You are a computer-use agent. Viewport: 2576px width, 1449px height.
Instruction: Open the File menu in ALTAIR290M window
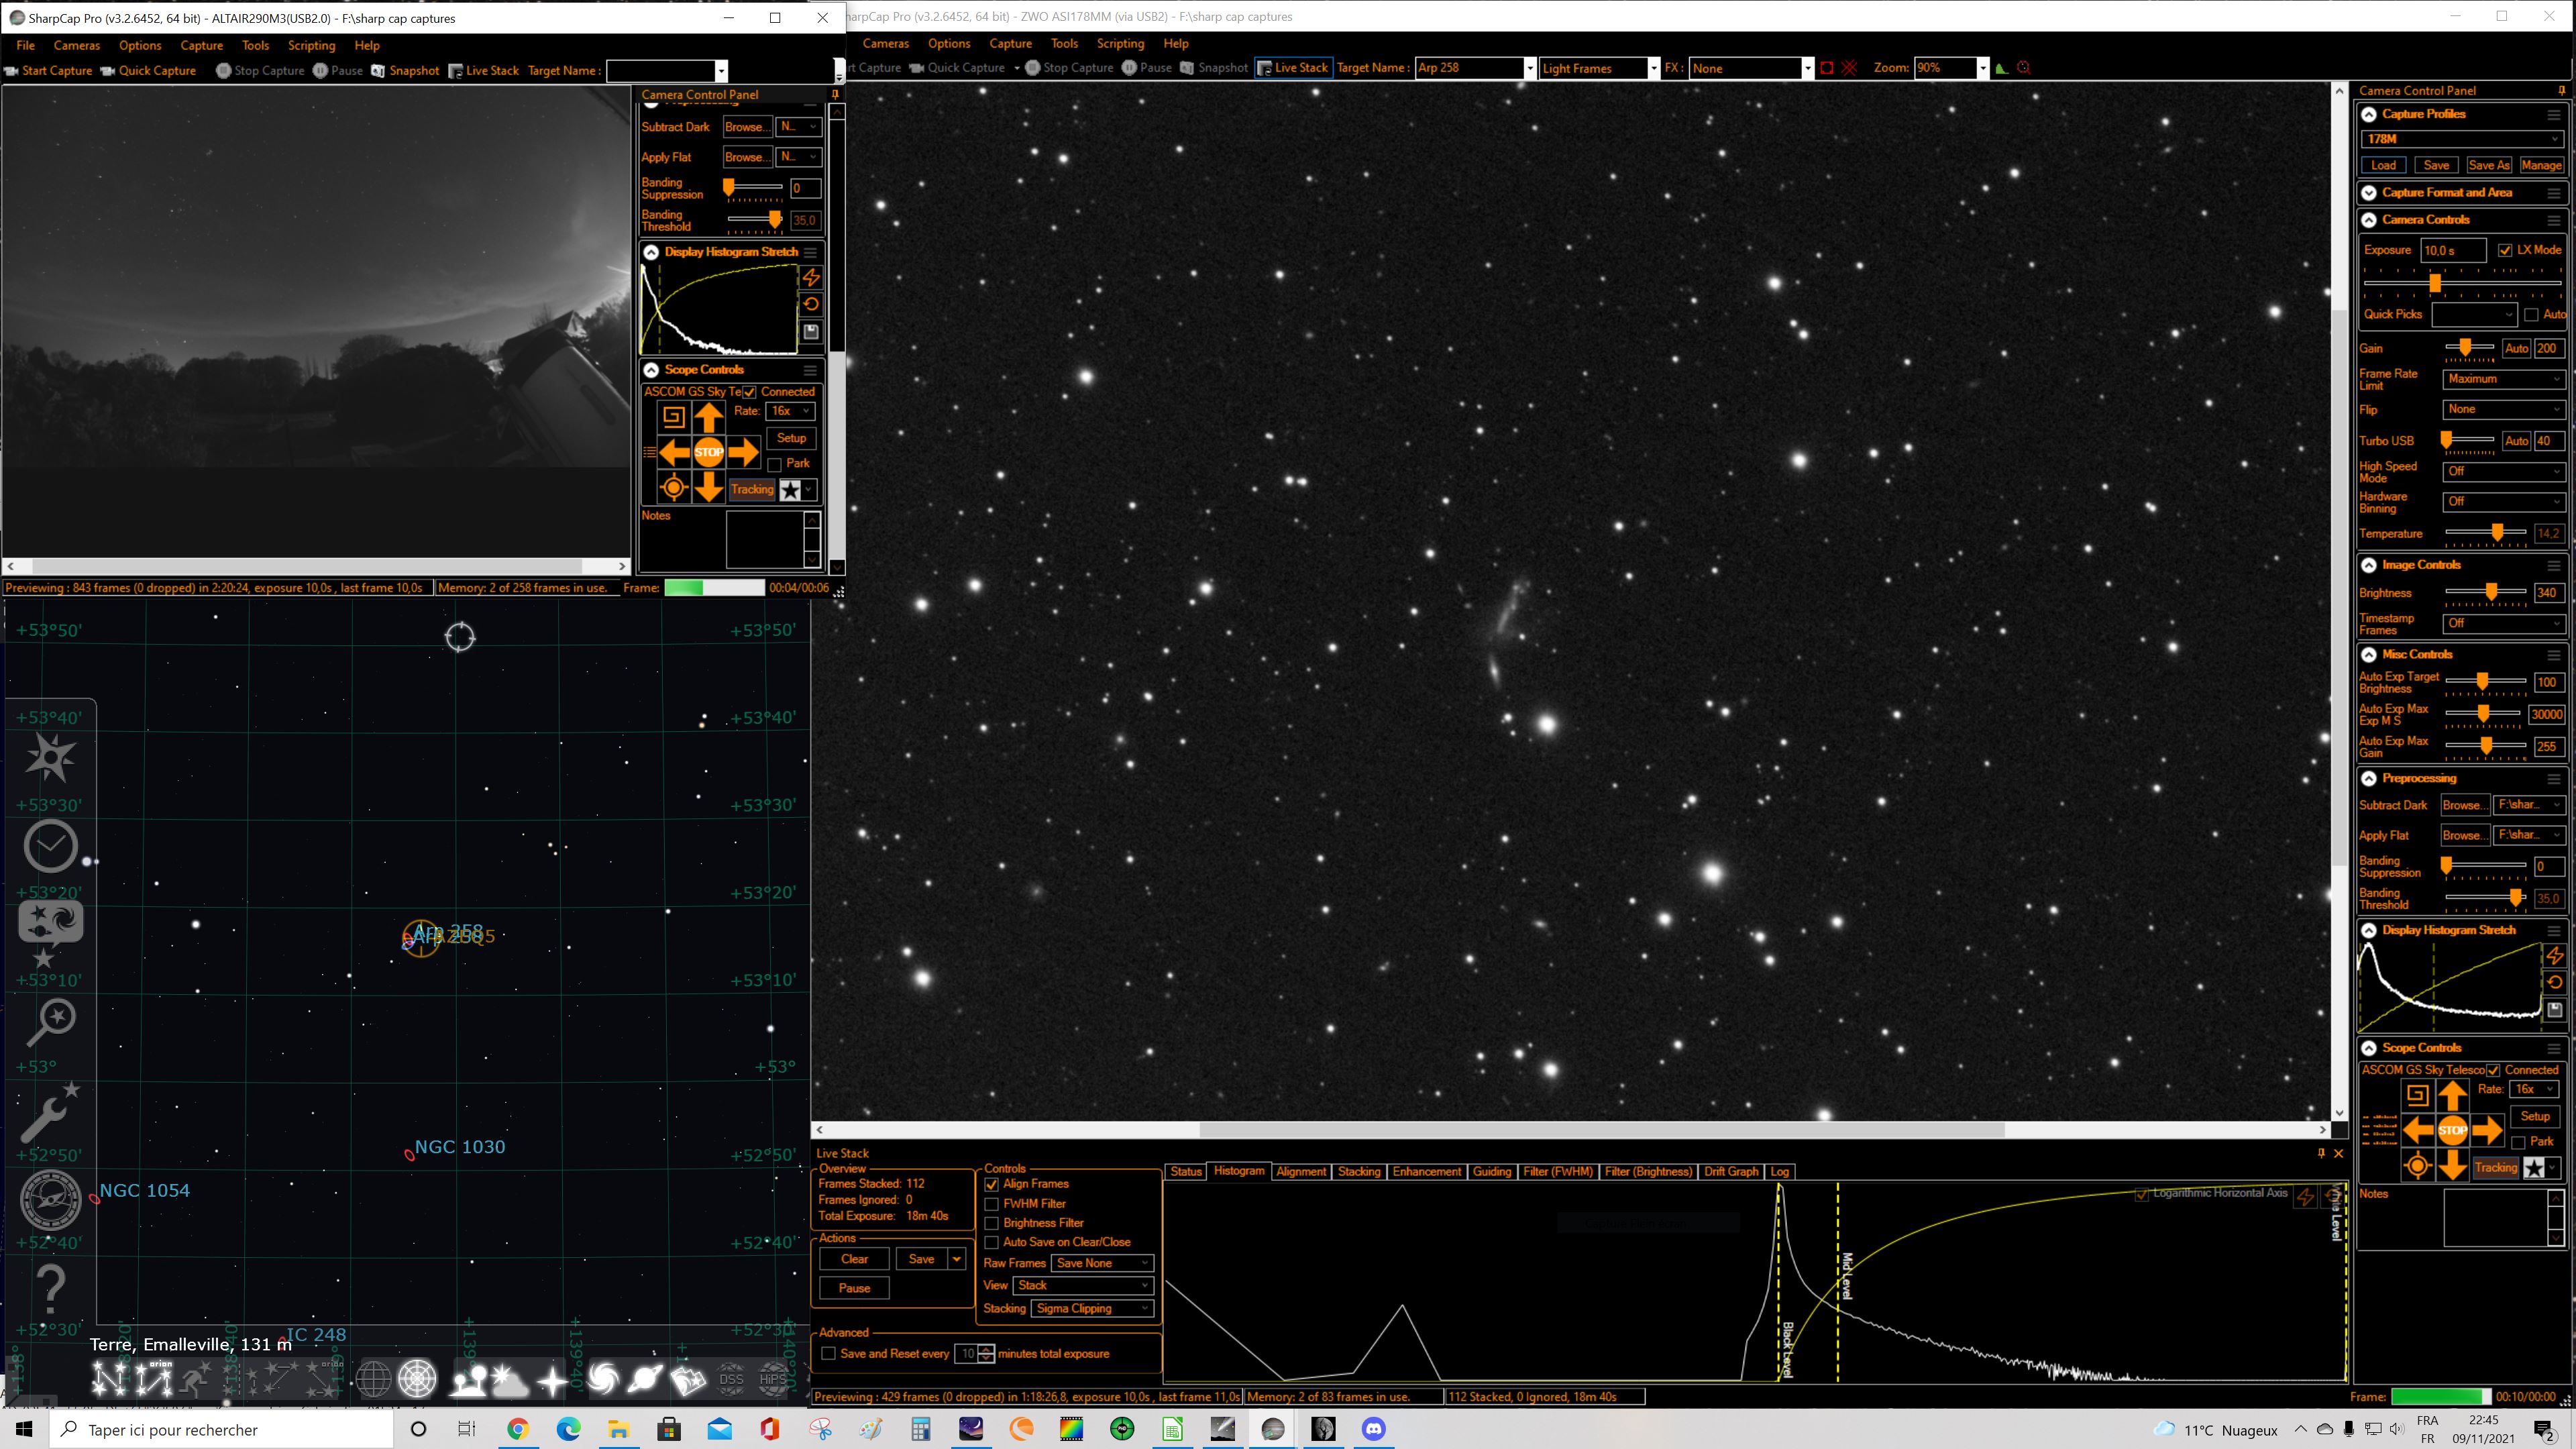(25, 45)
